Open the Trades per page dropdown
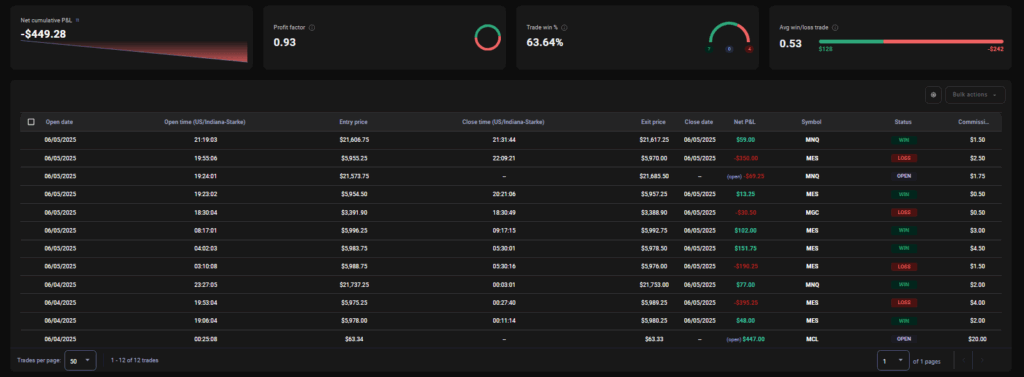 pos(80,361)
